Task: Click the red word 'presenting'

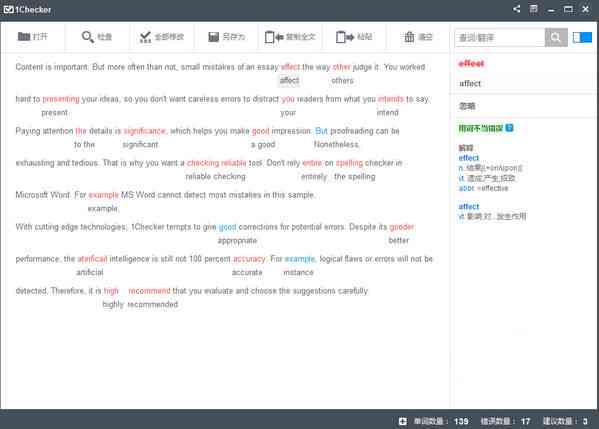Action: point(61,99)
